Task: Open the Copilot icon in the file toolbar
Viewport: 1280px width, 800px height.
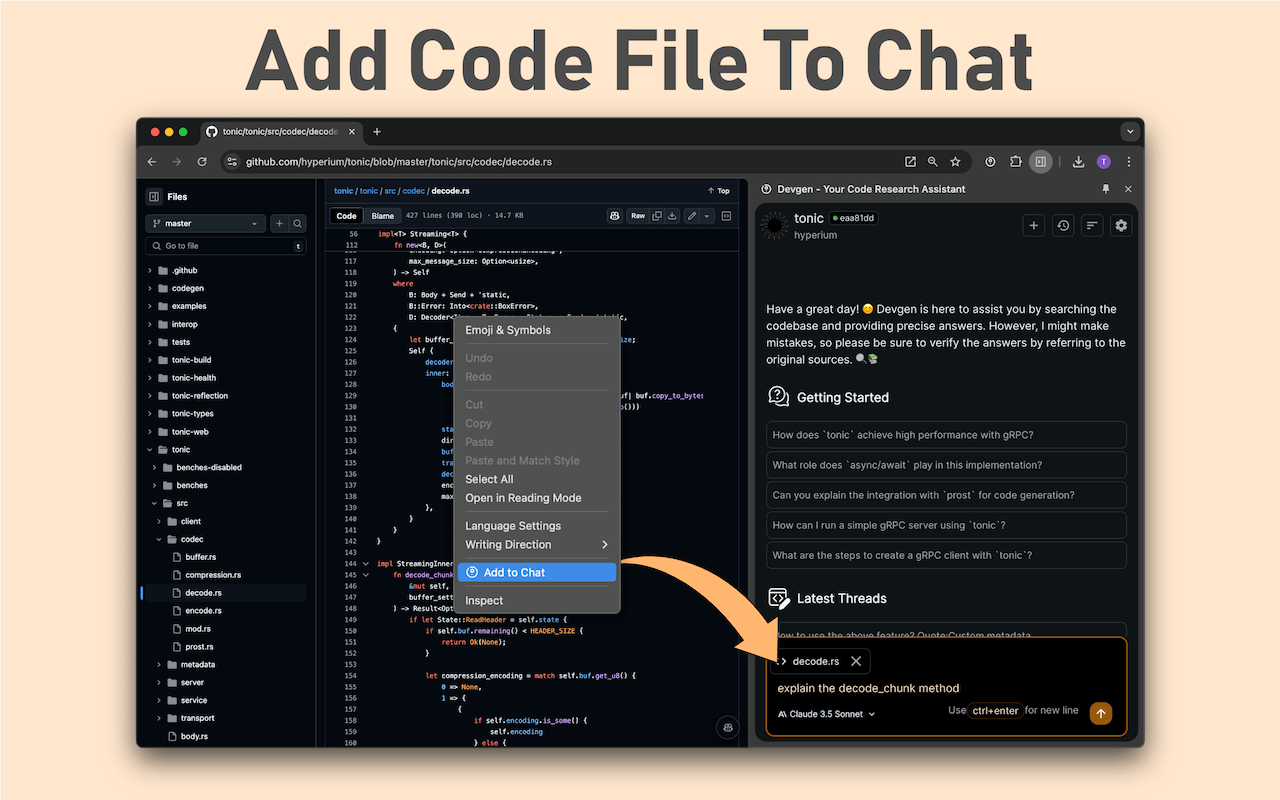Action: [614, 216]
